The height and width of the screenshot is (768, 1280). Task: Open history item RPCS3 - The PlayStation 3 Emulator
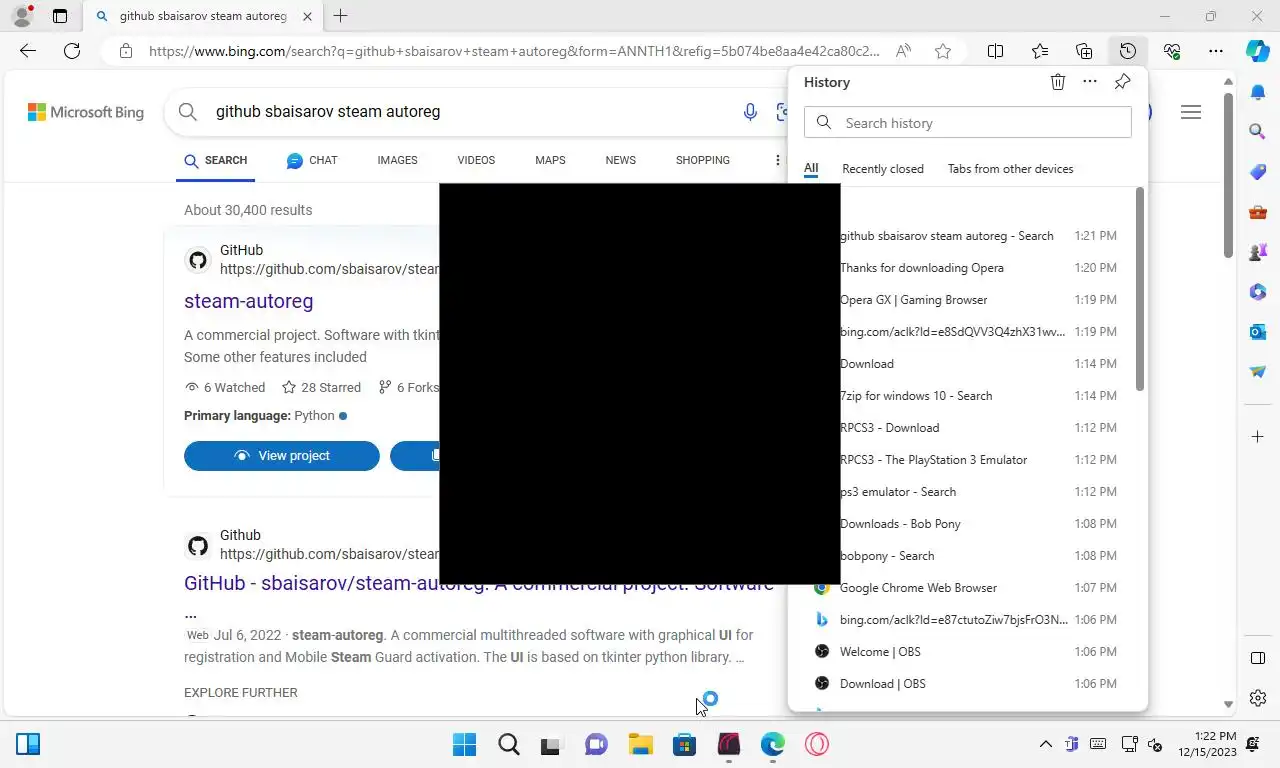click(x=967, y=460)
